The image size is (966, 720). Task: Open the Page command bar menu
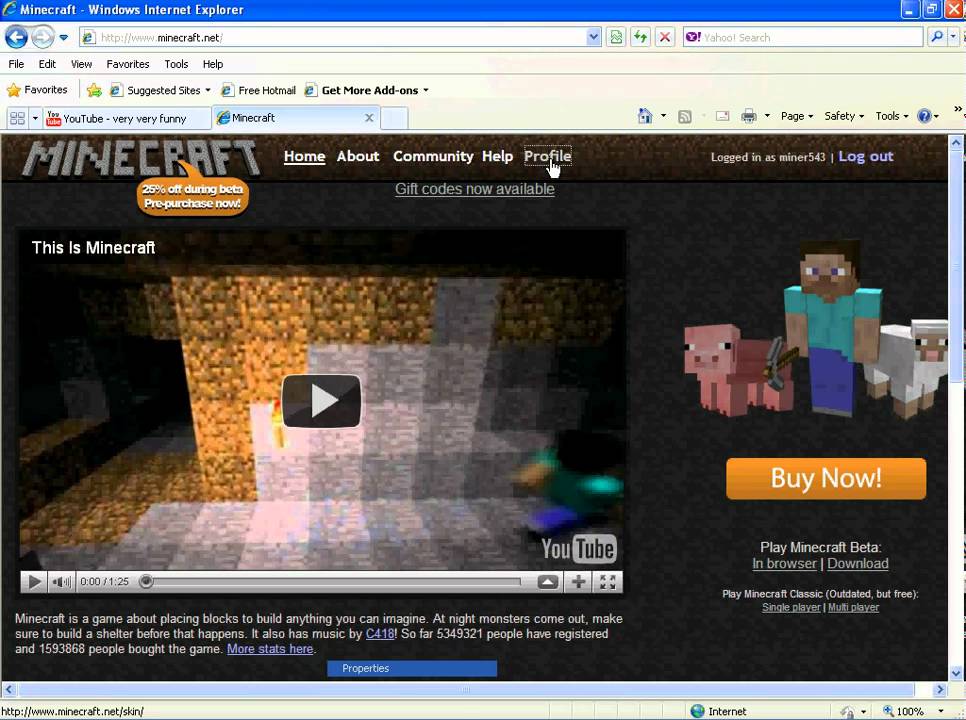tap(797, 116)
